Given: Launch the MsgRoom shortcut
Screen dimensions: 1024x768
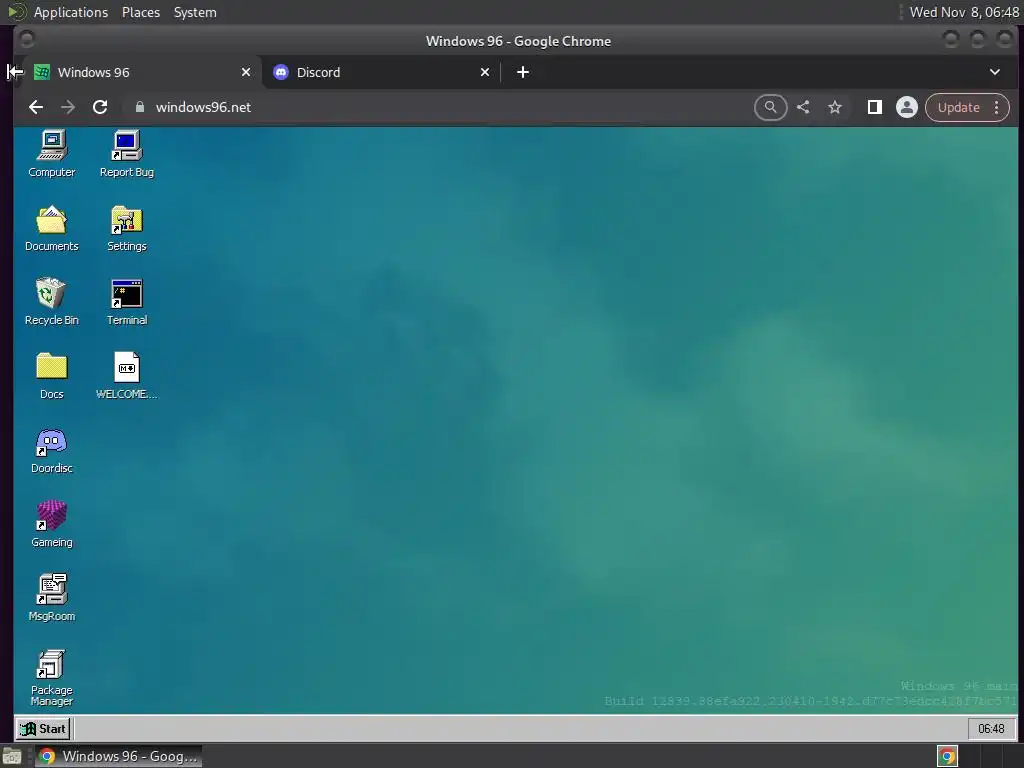Looking at the screenshot, I should tap(52, 598).
